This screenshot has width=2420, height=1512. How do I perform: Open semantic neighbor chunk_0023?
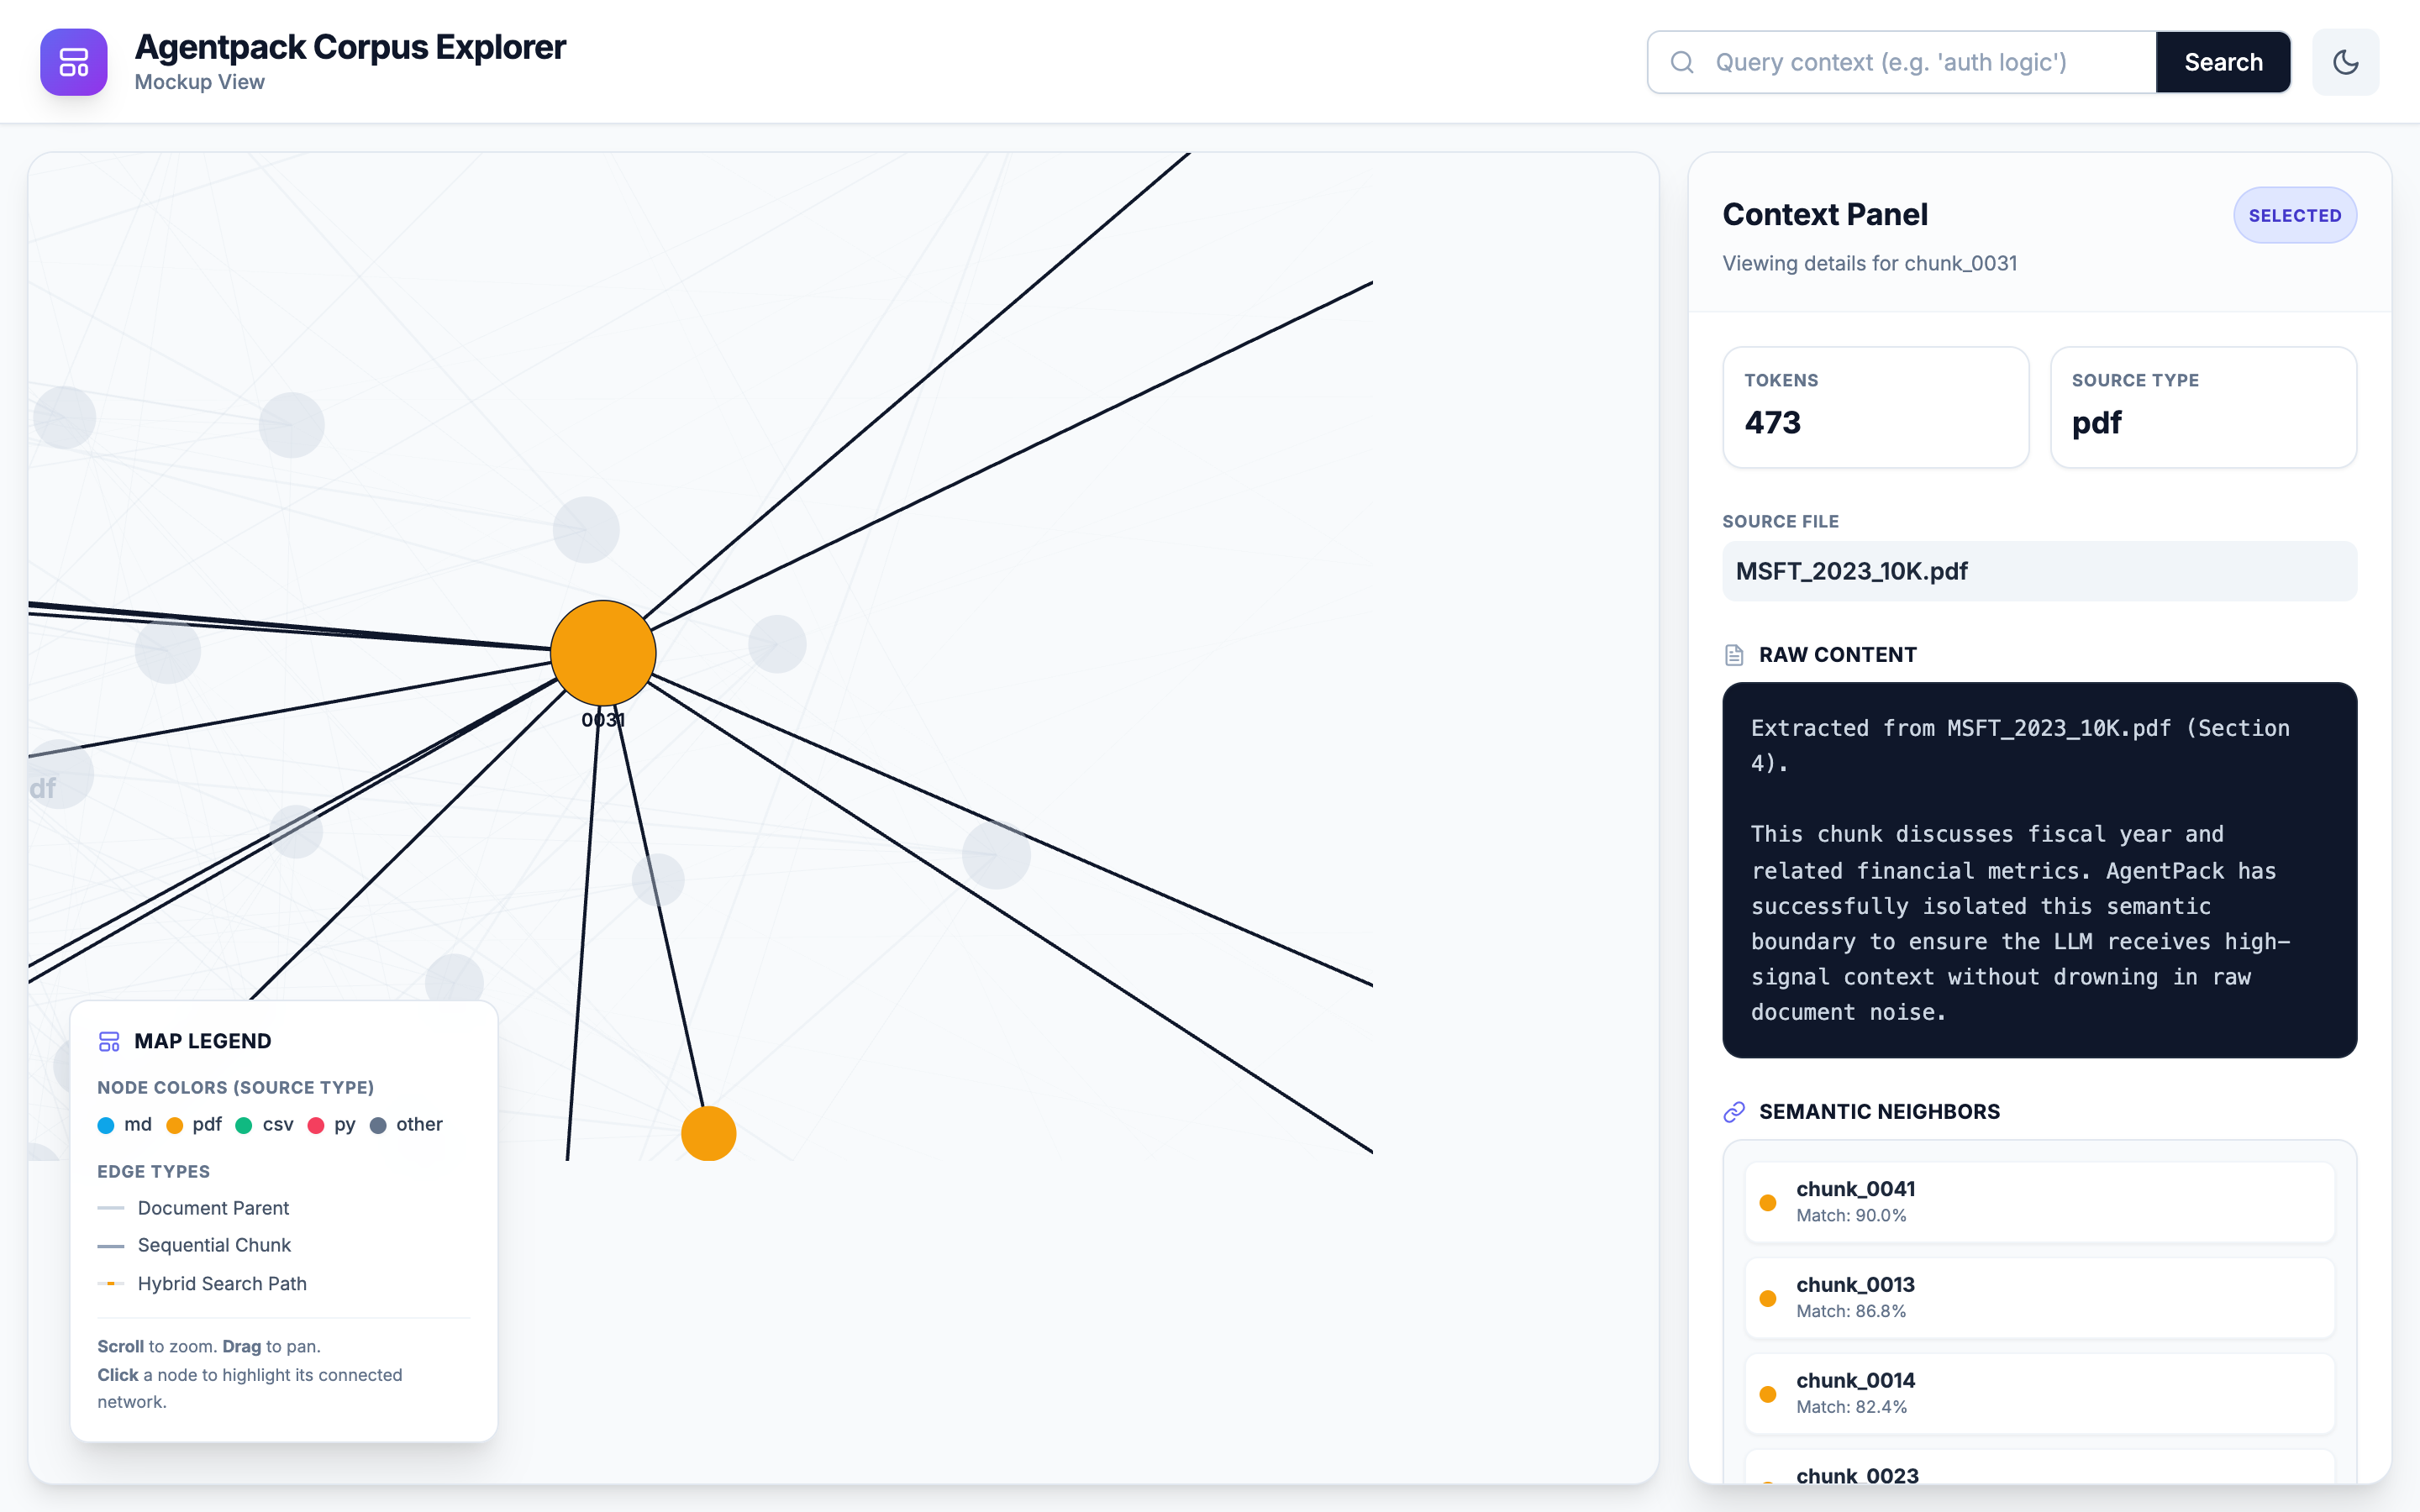(x=2039, y=1468)
